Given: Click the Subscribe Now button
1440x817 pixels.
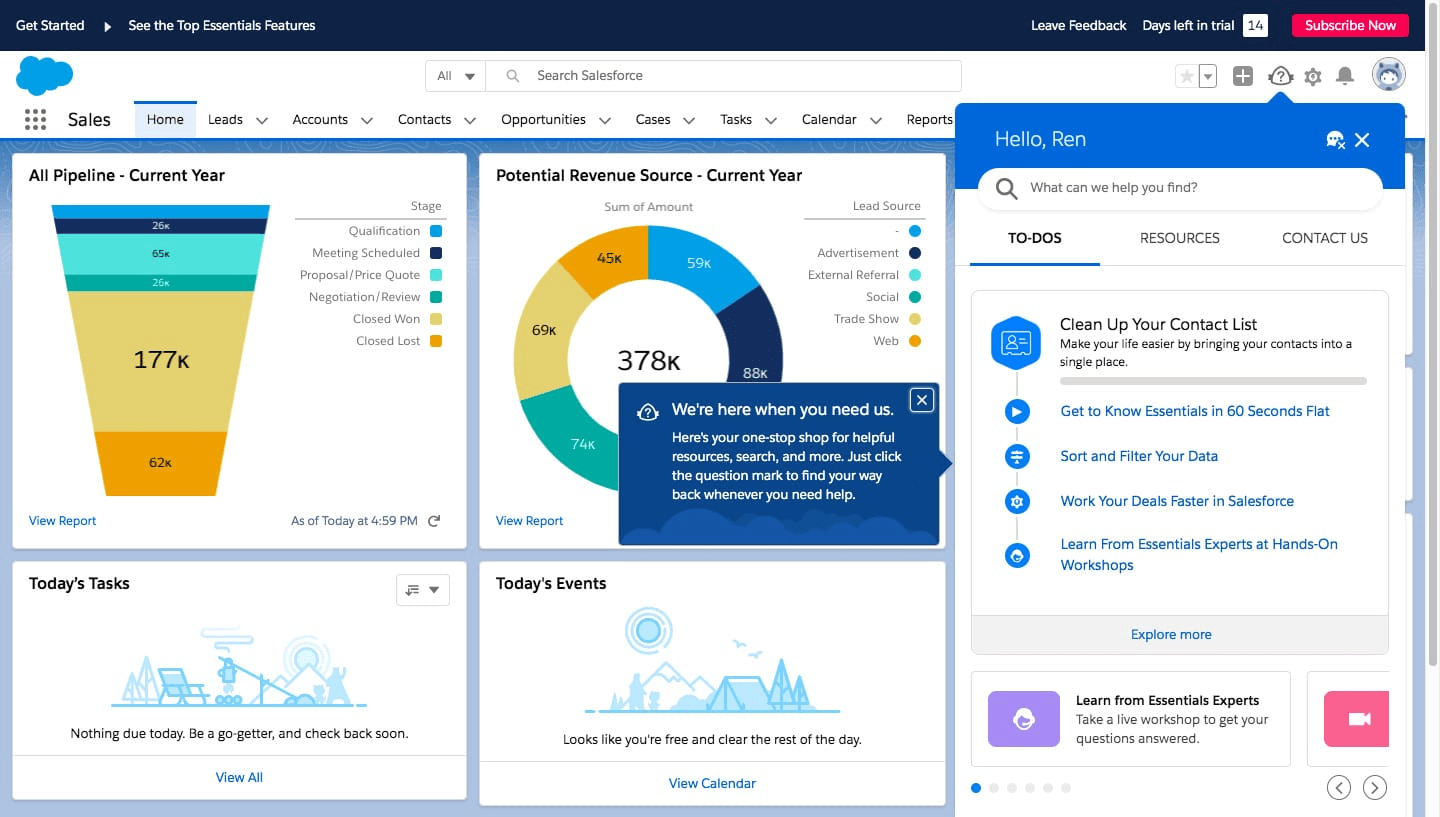Looking at the screenshot, I should 1350,25.
